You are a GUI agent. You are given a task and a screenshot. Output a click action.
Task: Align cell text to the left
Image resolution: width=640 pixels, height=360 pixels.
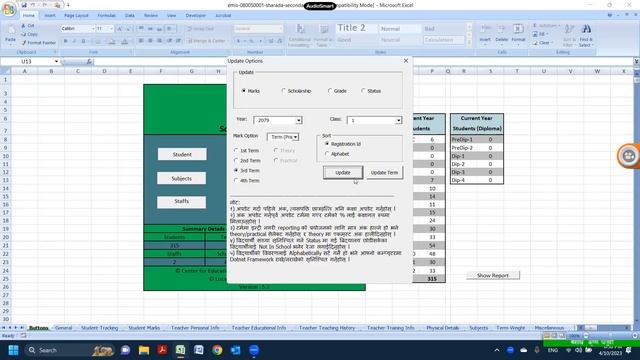click(x=141, y=41)
